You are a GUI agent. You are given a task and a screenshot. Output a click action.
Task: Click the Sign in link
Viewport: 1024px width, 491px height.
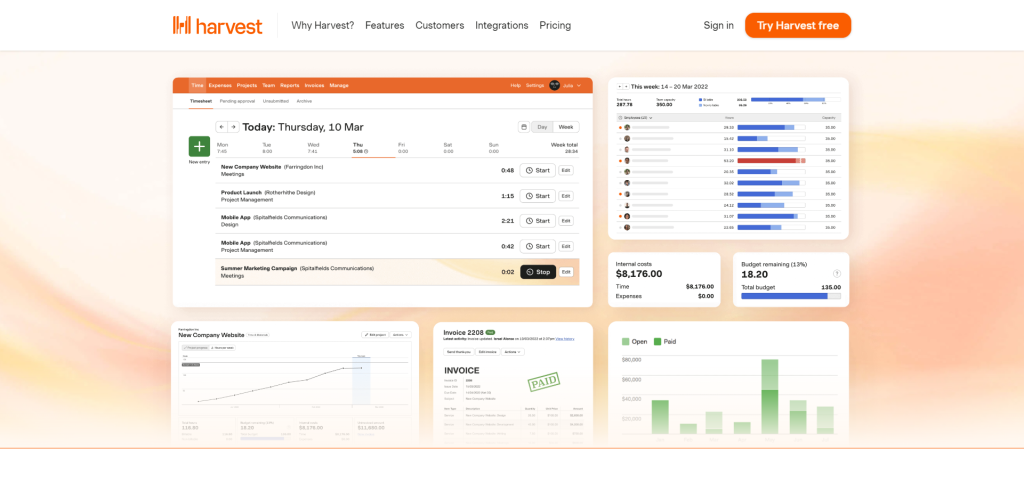click(x=718, y=25)
